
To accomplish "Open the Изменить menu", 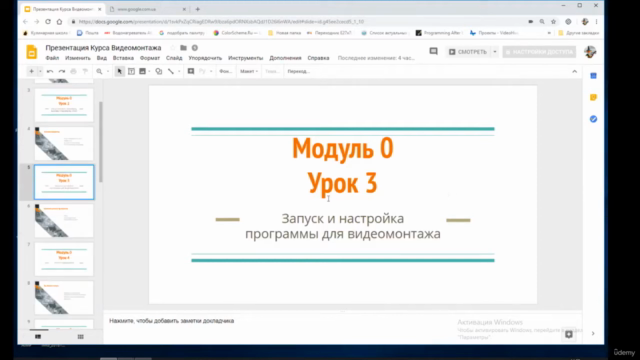I will pyautogui.click(x=78, y=58).
